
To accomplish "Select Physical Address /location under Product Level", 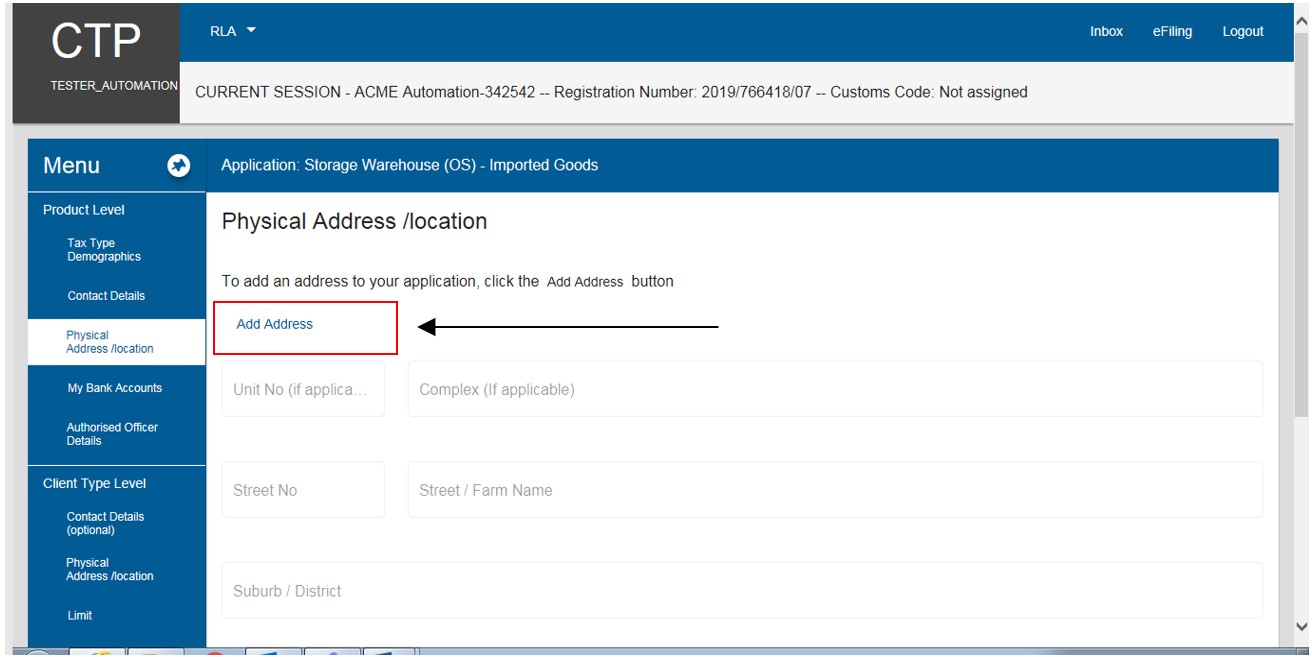I will 110,342.
